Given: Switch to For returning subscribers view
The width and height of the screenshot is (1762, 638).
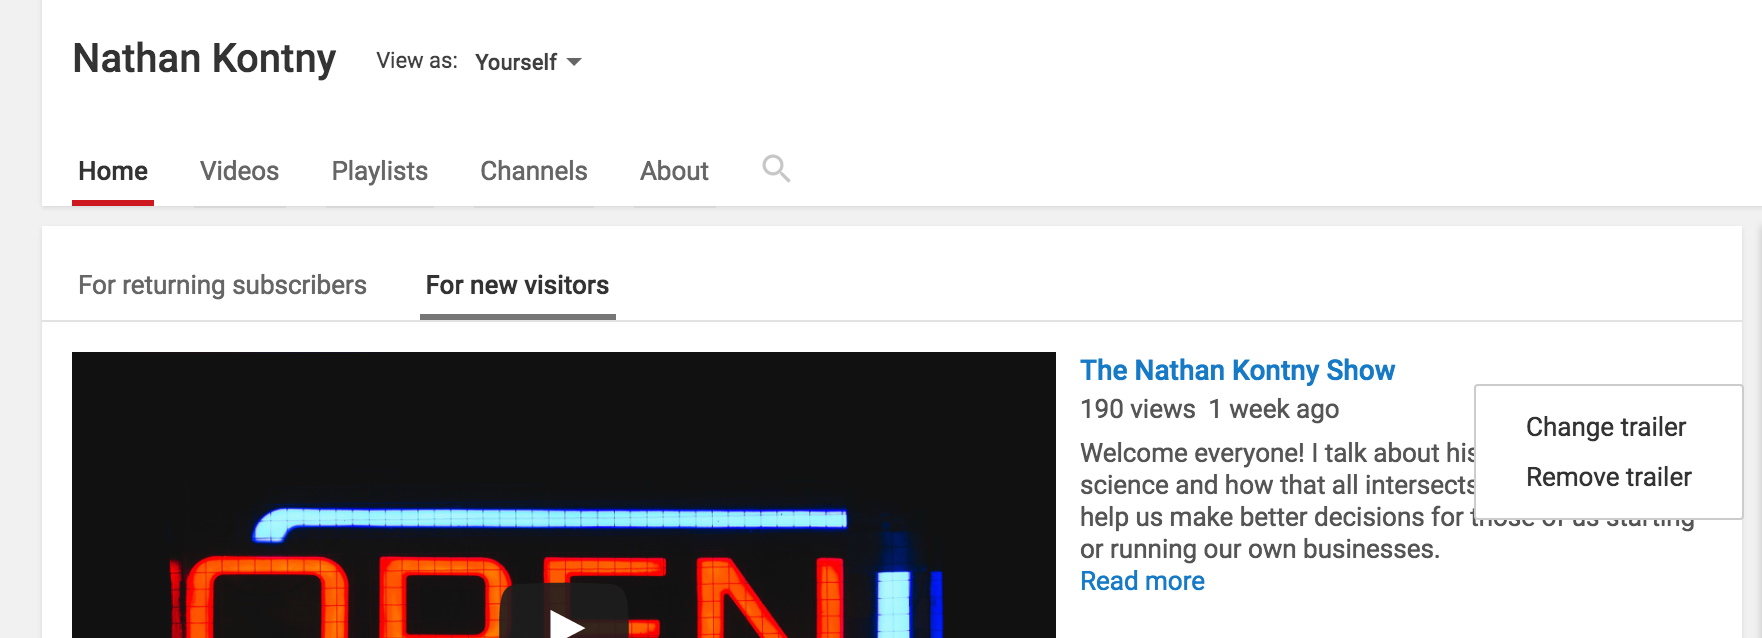Looking at the screenshot, I should pos(222,285).
